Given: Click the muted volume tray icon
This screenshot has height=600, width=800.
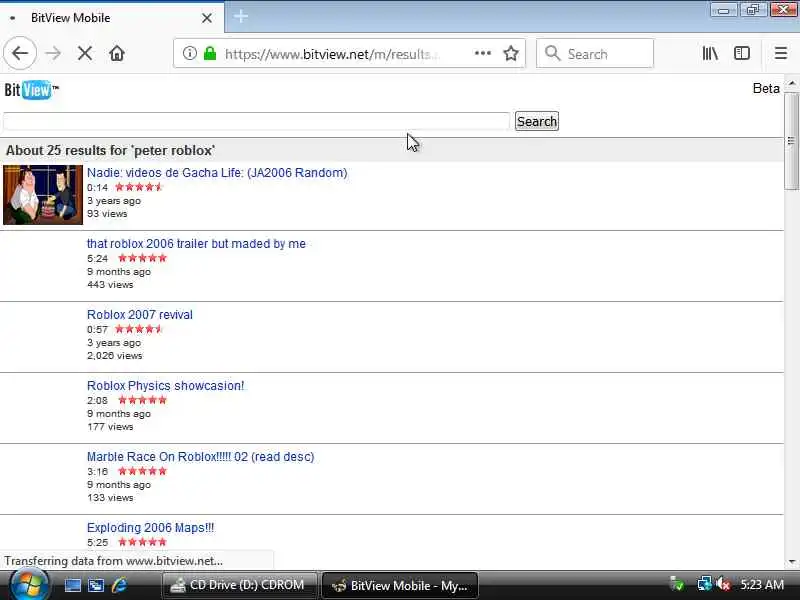Looking at the screenshot, I should (x=724, y=584).
